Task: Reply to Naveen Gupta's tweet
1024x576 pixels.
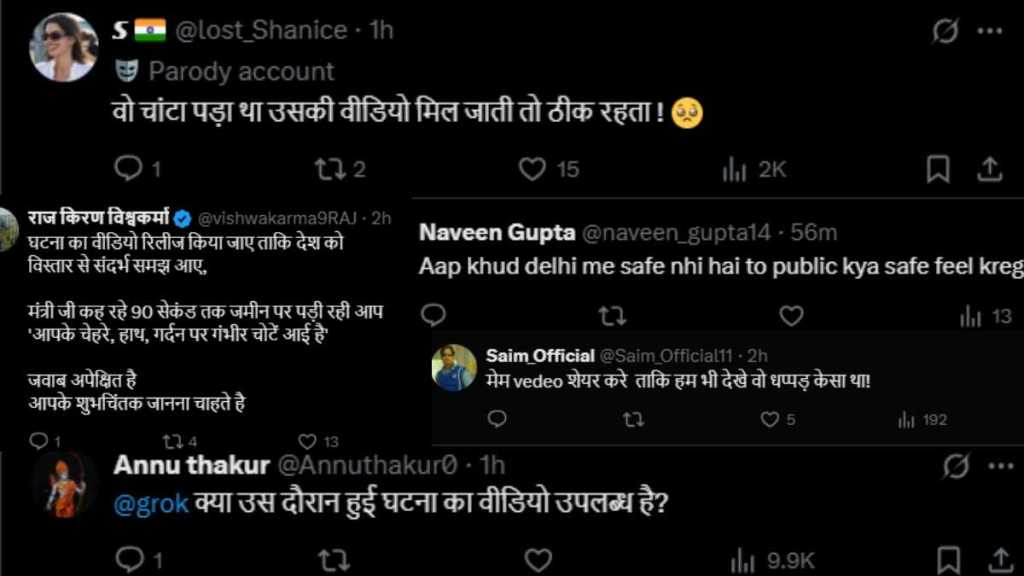Action: coord(433,317)
